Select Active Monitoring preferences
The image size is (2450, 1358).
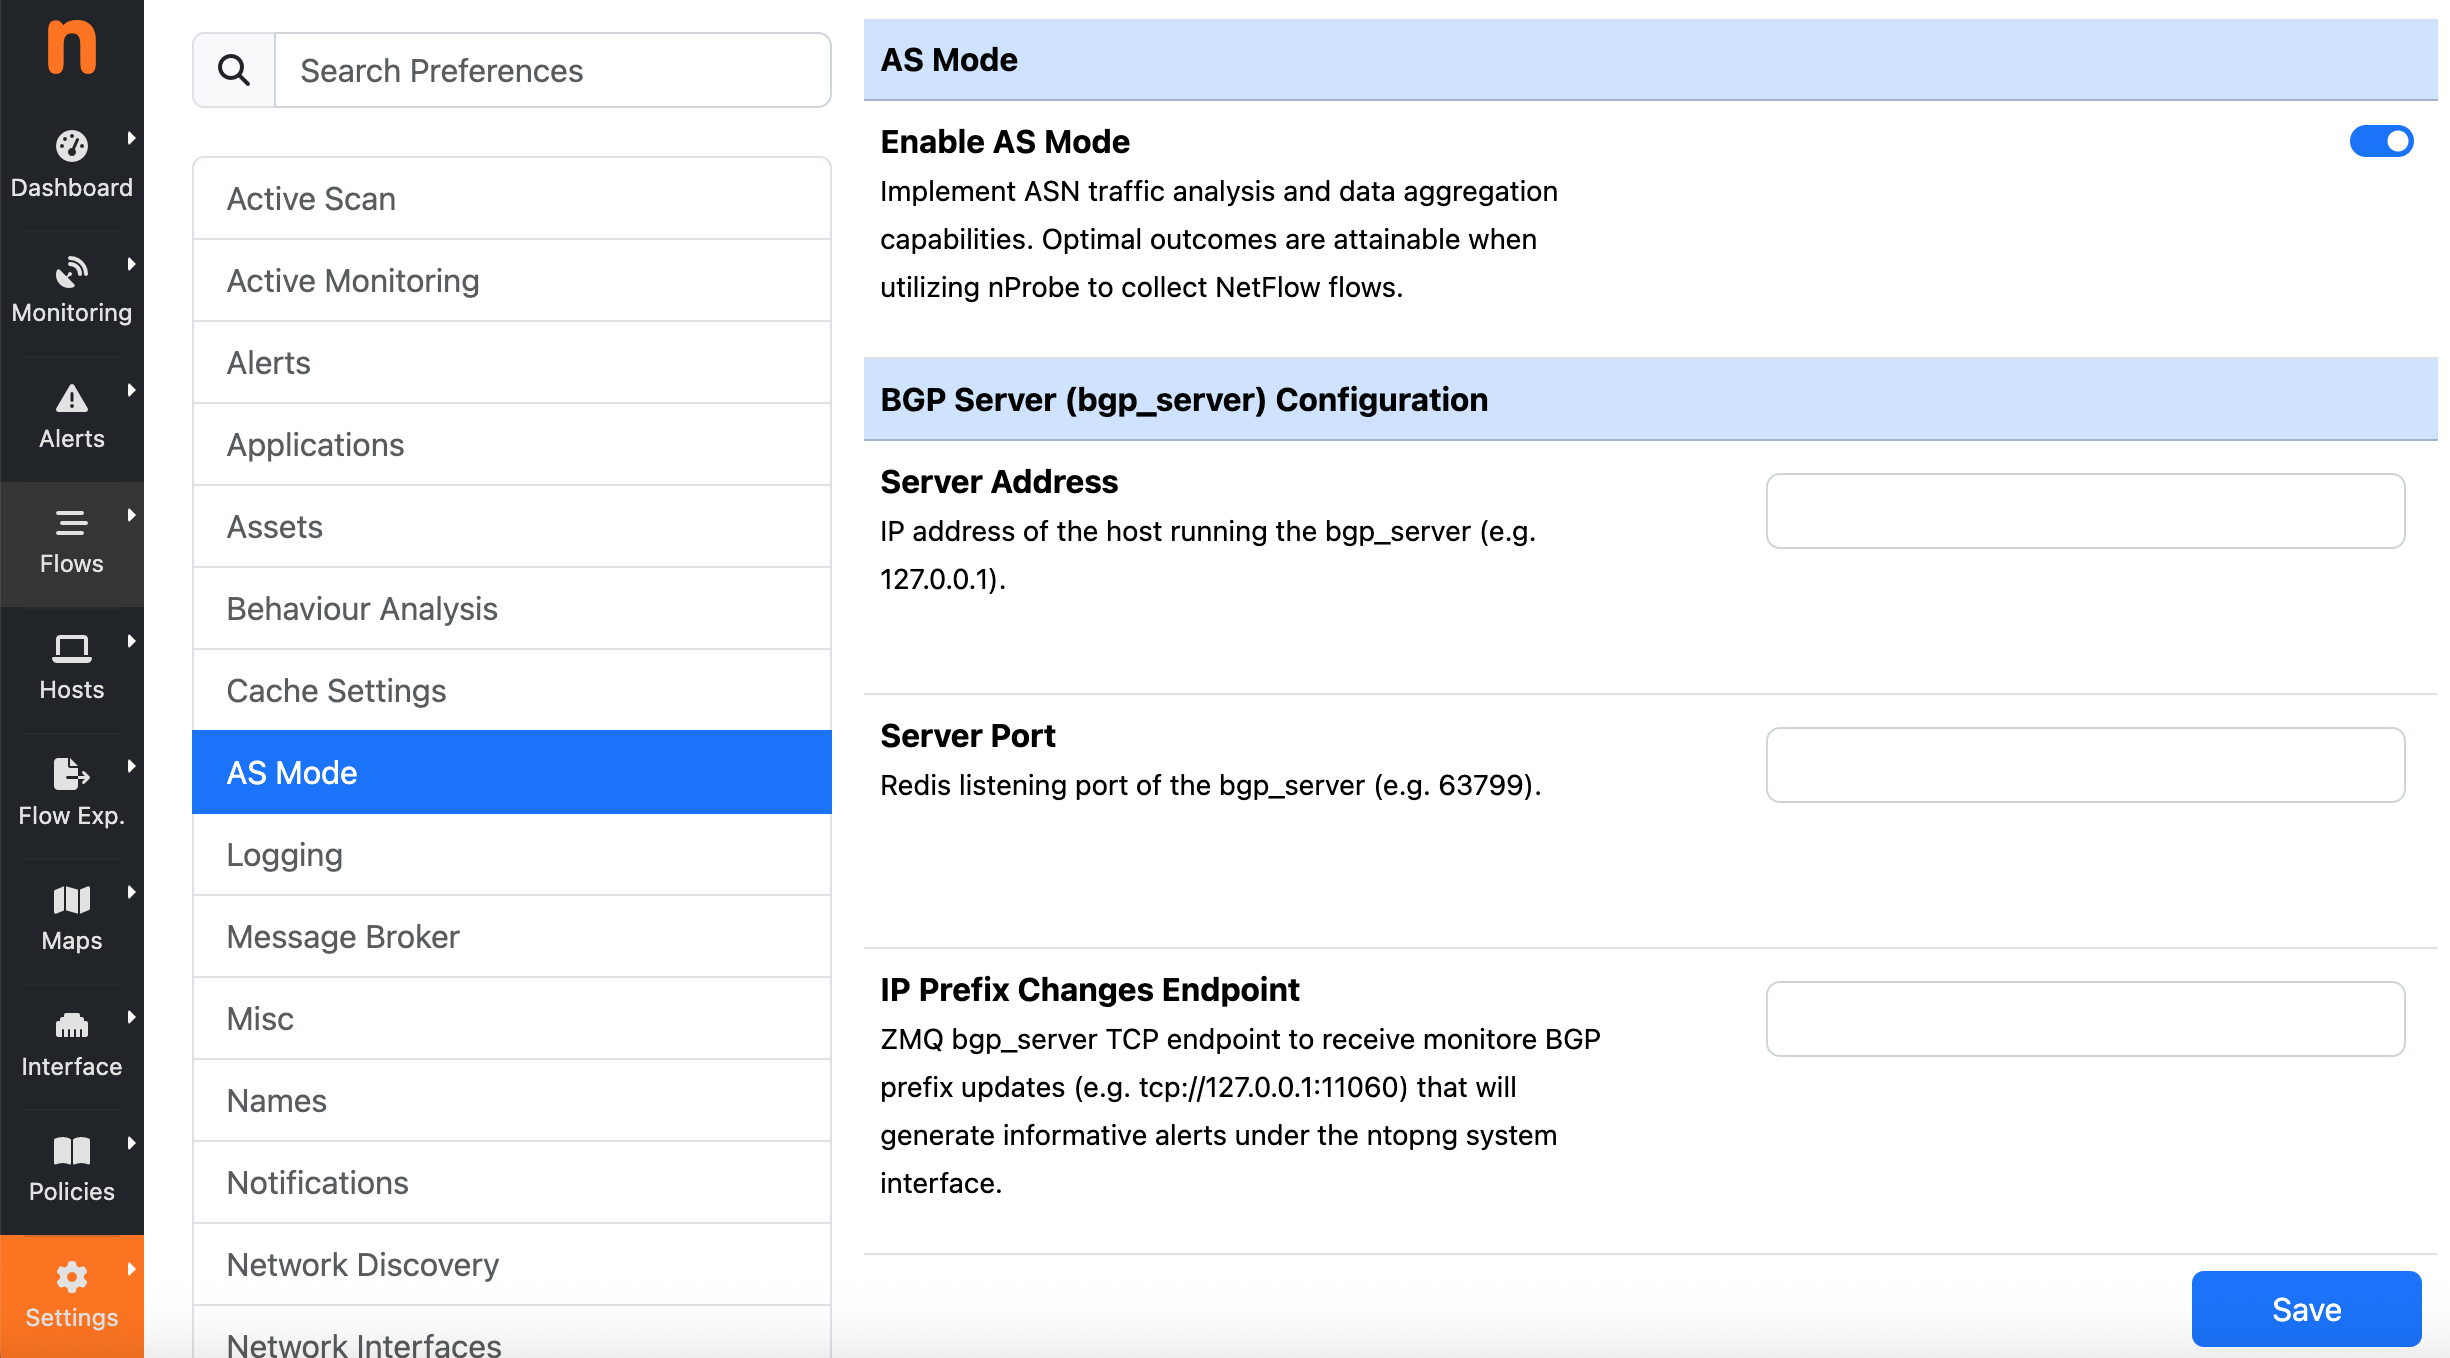point(512,281)
